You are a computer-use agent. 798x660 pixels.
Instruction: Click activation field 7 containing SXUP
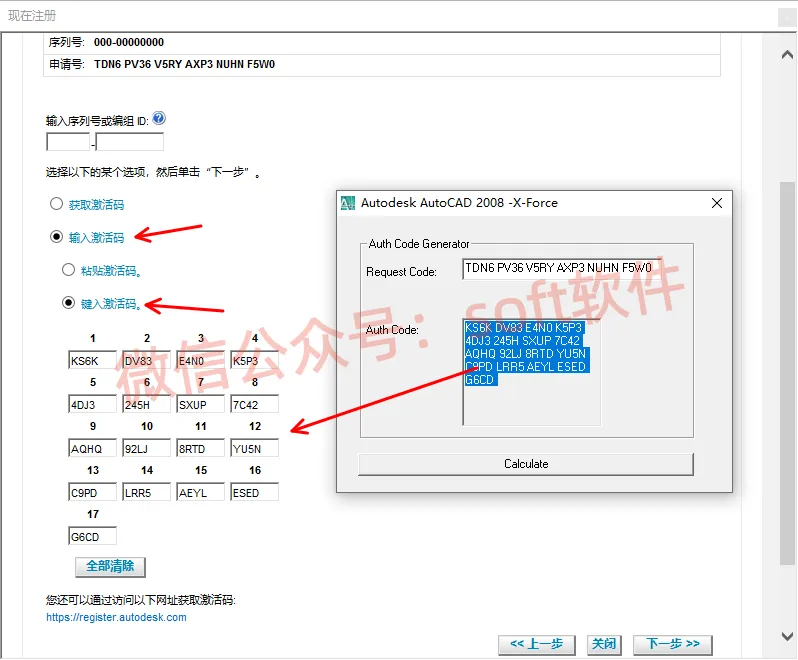point(201,404)
